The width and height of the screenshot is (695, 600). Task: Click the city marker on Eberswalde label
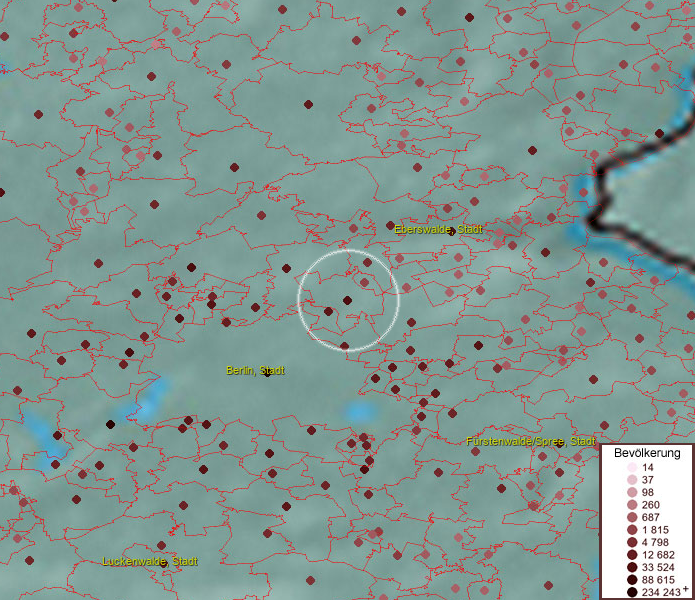(x=451, y=231)
